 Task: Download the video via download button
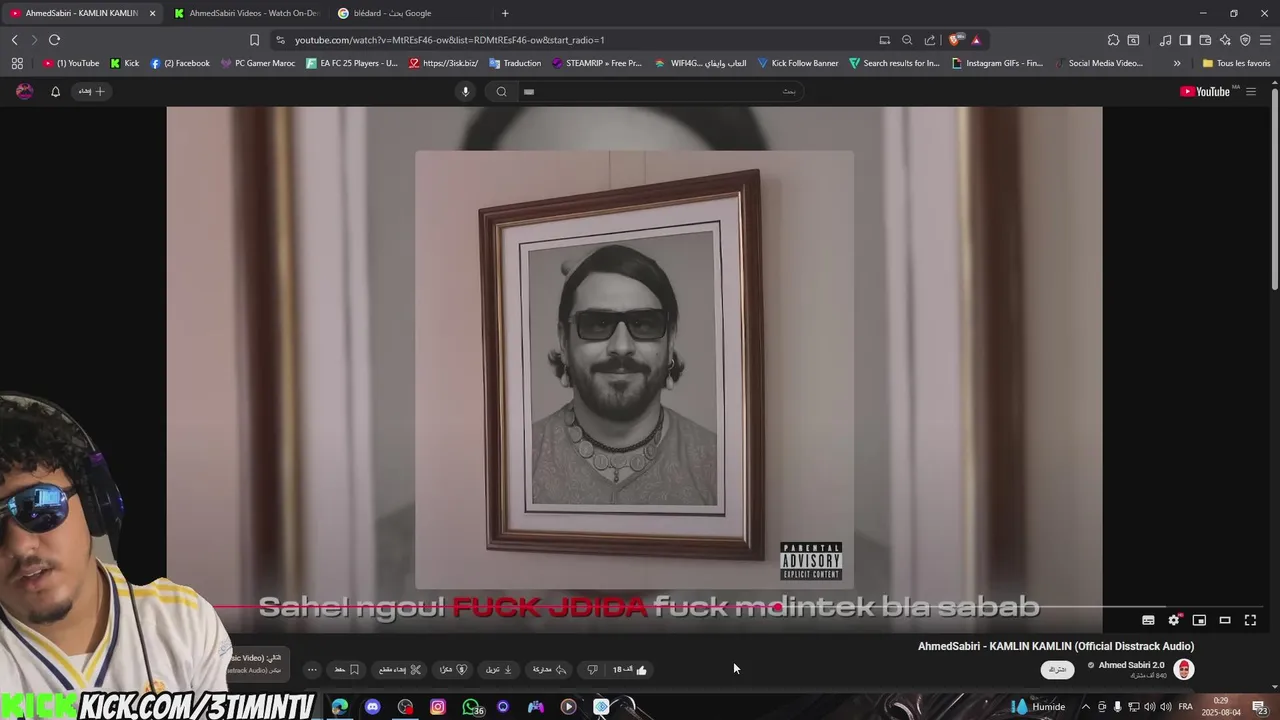click(x=499, y=670)
